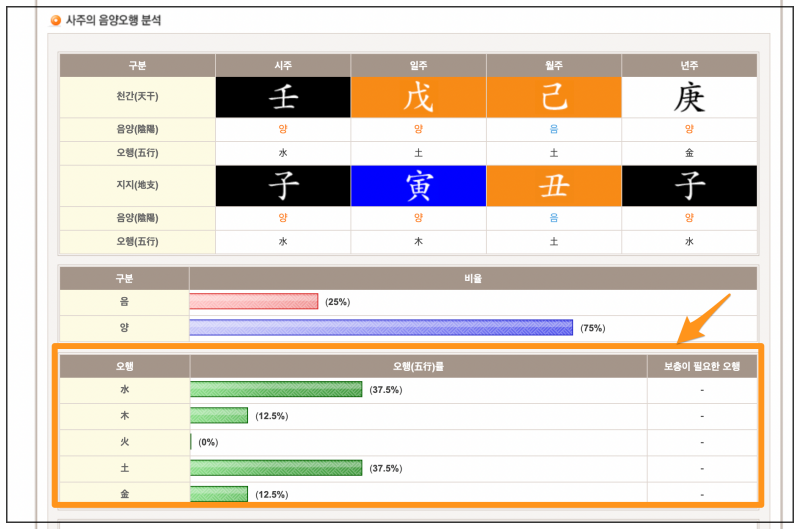Click the green bar in the 水 row
This screenshot has width=800, height=529.
click(x=276, y=389)
